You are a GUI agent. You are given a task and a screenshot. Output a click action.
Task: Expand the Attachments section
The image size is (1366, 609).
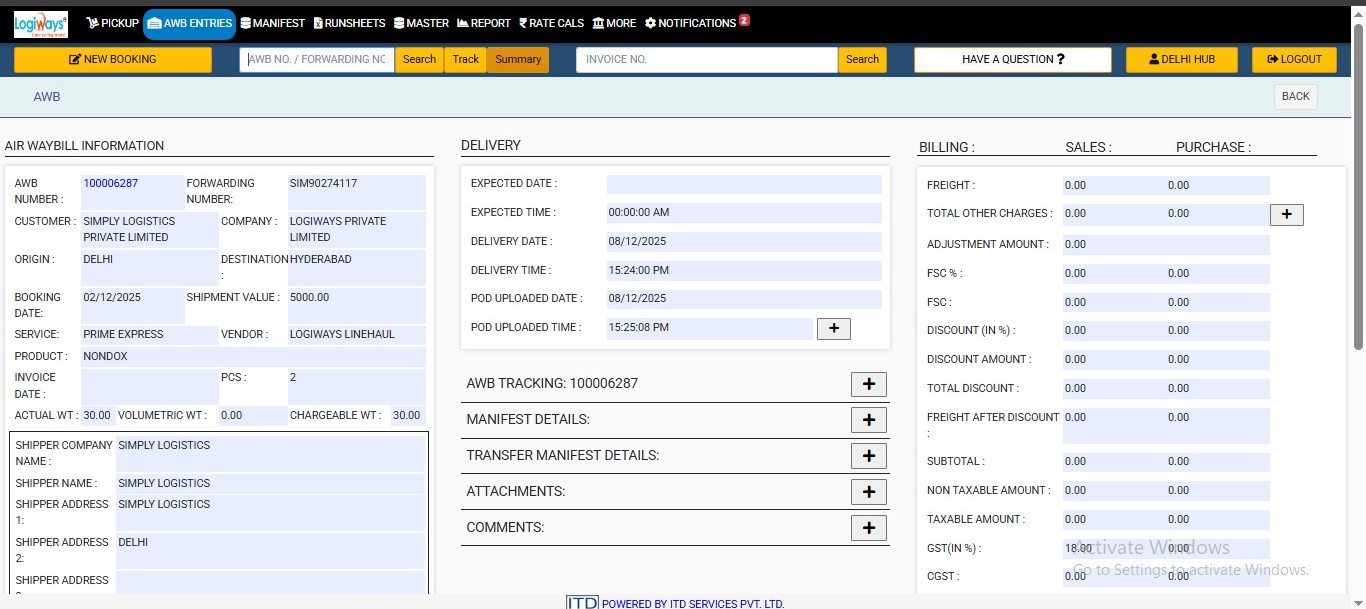pyautogui.click(x=868, y=492)
